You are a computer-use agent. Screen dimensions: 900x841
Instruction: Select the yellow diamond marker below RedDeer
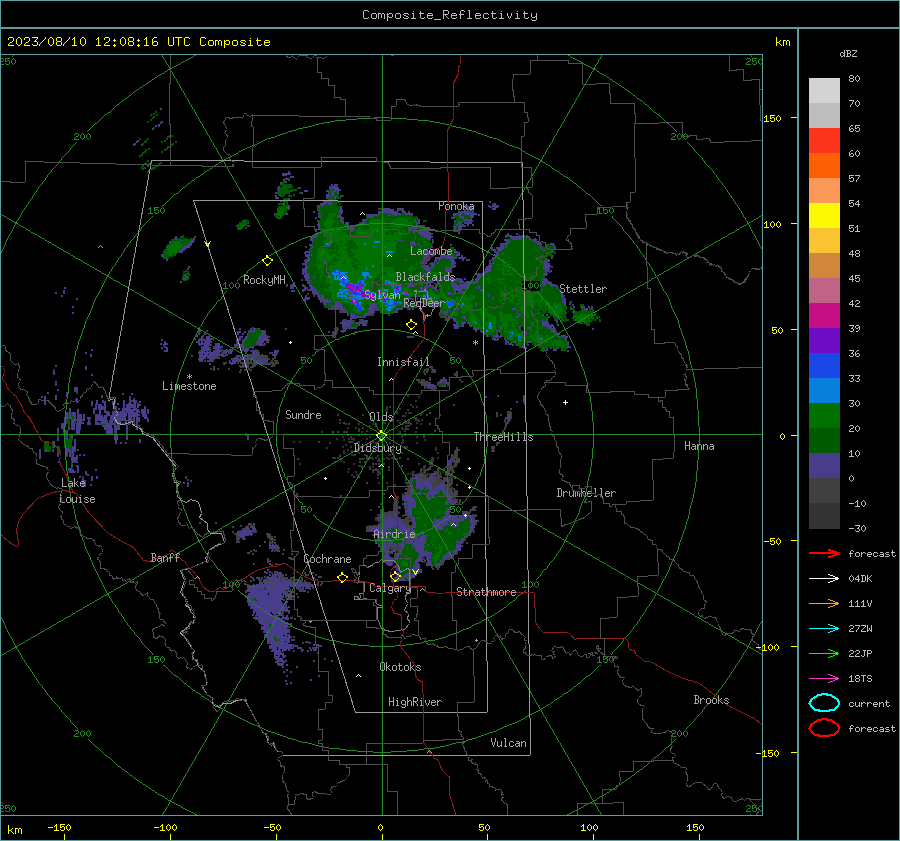(411, 325)
